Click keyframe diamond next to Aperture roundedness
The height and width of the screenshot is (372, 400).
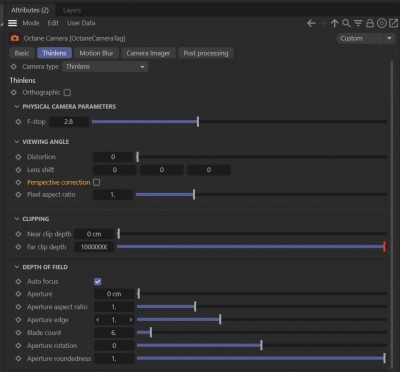[18, 359]
